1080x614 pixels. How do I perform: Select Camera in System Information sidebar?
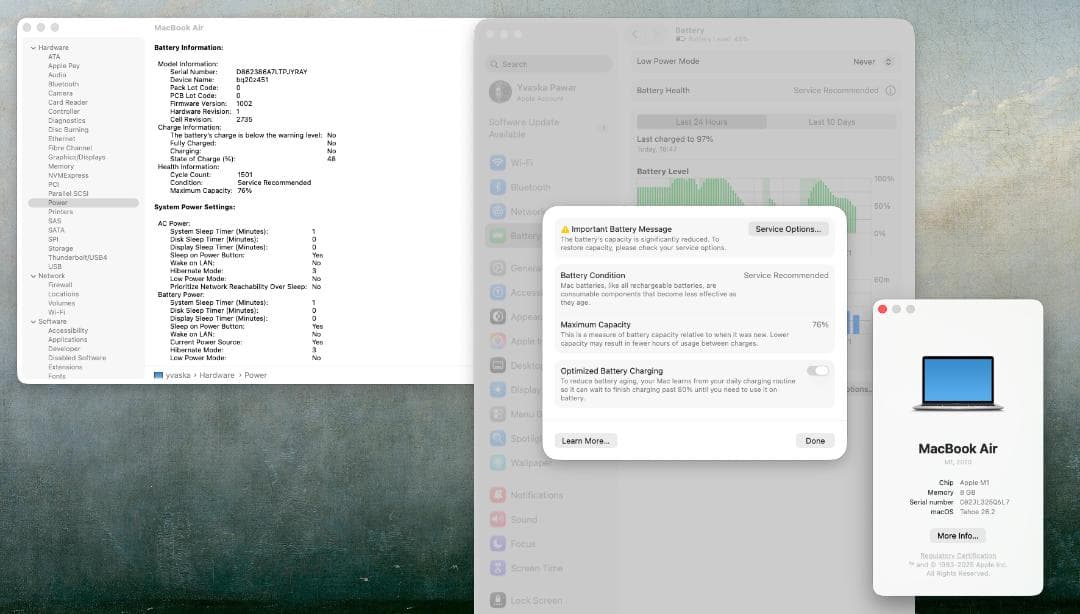[60, 93]
